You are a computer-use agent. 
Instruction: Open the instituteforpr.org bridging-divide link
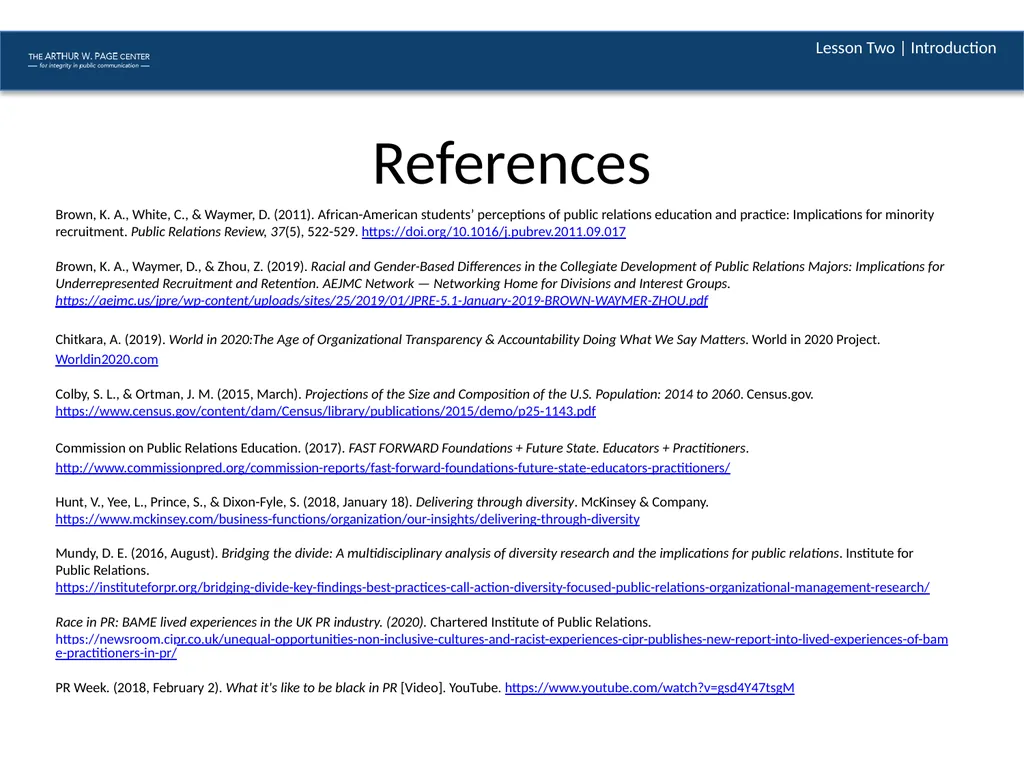tap(492, 588)
